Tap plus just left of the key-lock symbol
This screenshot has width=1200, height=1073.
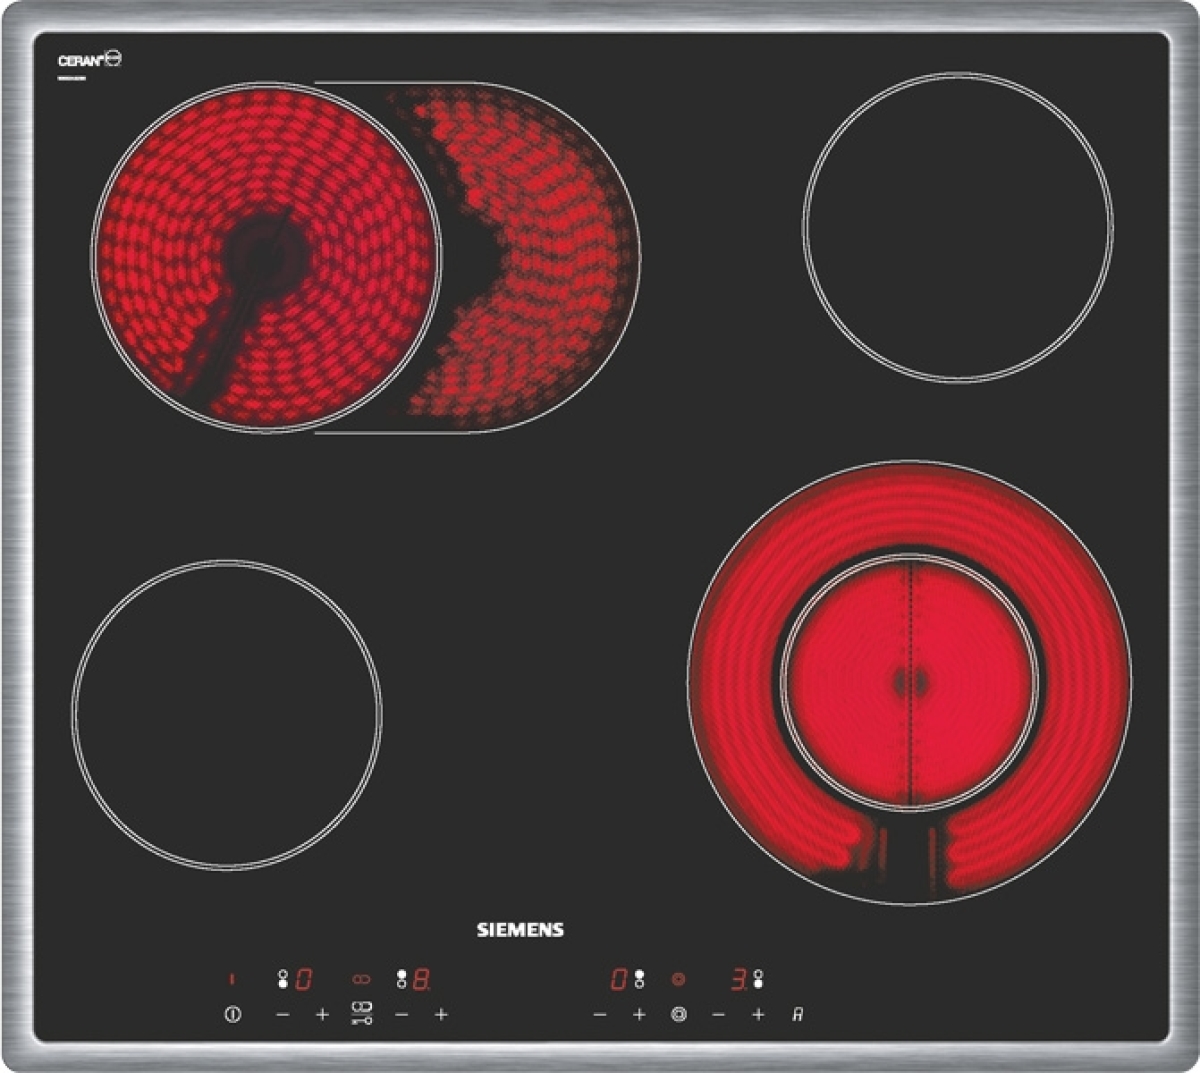click(322, 1014)
